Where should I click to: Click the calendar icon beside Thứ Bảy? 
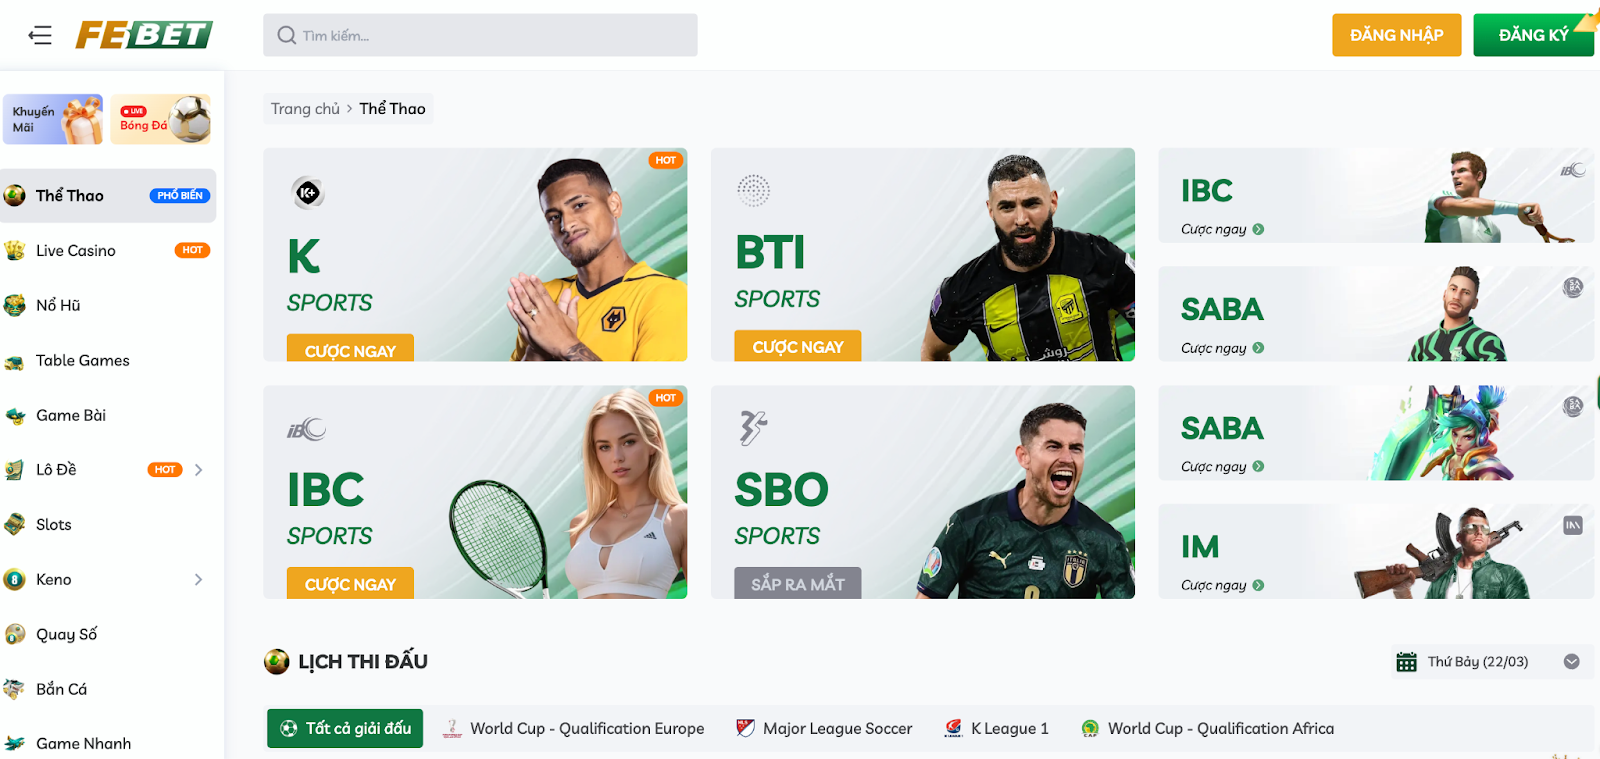[1406, 662]
